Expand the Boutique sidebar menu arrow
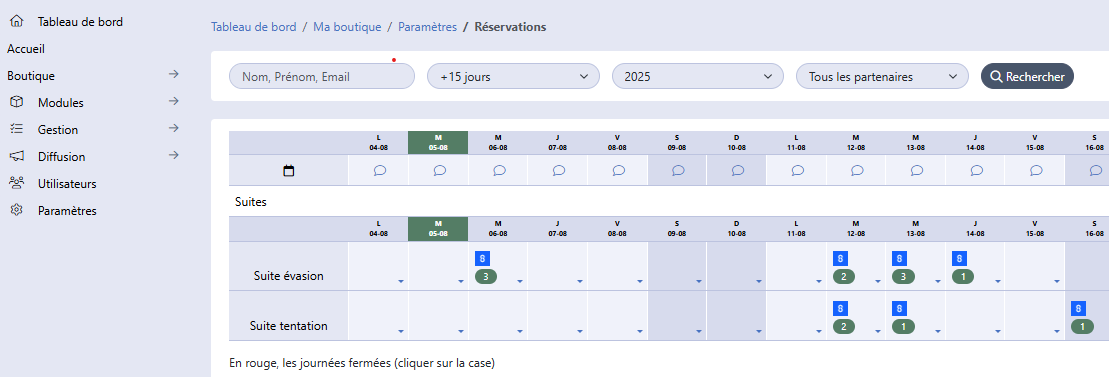 [x=173, y=74]
